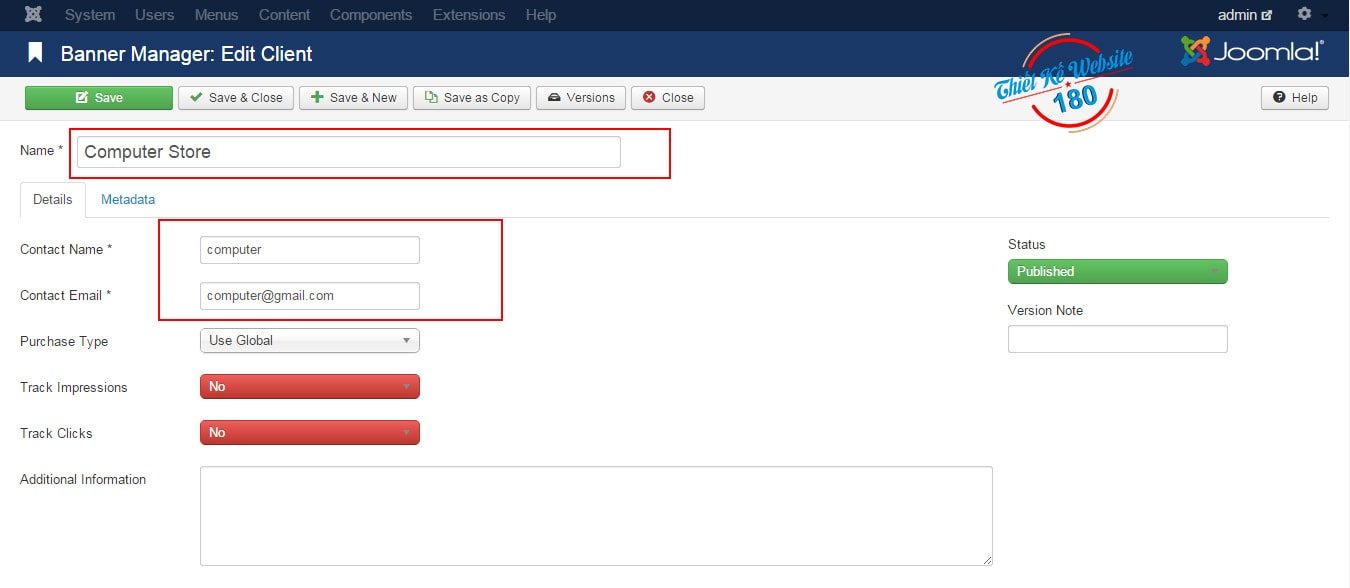Open the settings gear icon top right

click(1305, 14)
